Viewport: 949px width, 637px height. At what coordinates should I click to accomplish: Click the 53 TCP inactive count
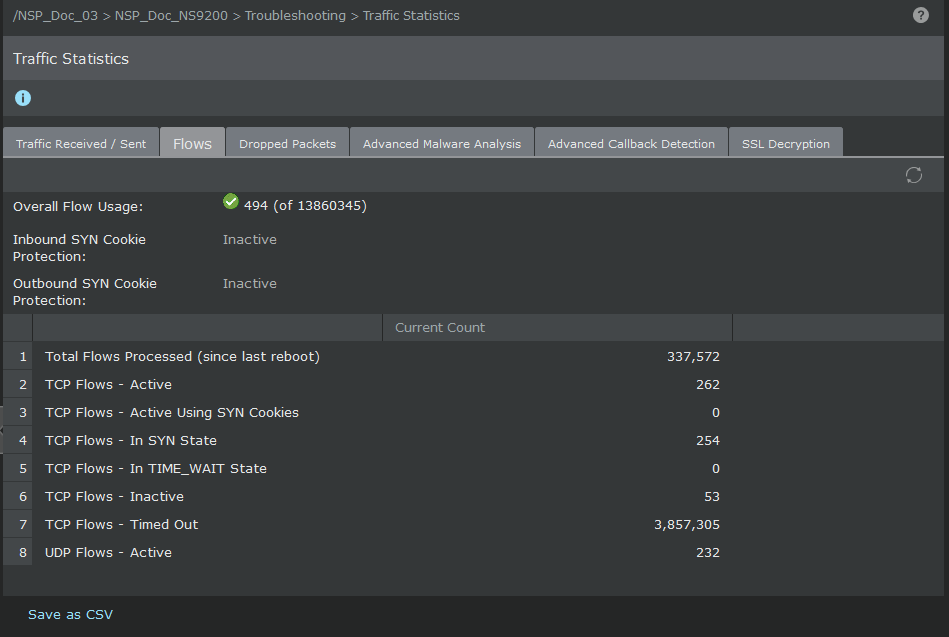712,497
